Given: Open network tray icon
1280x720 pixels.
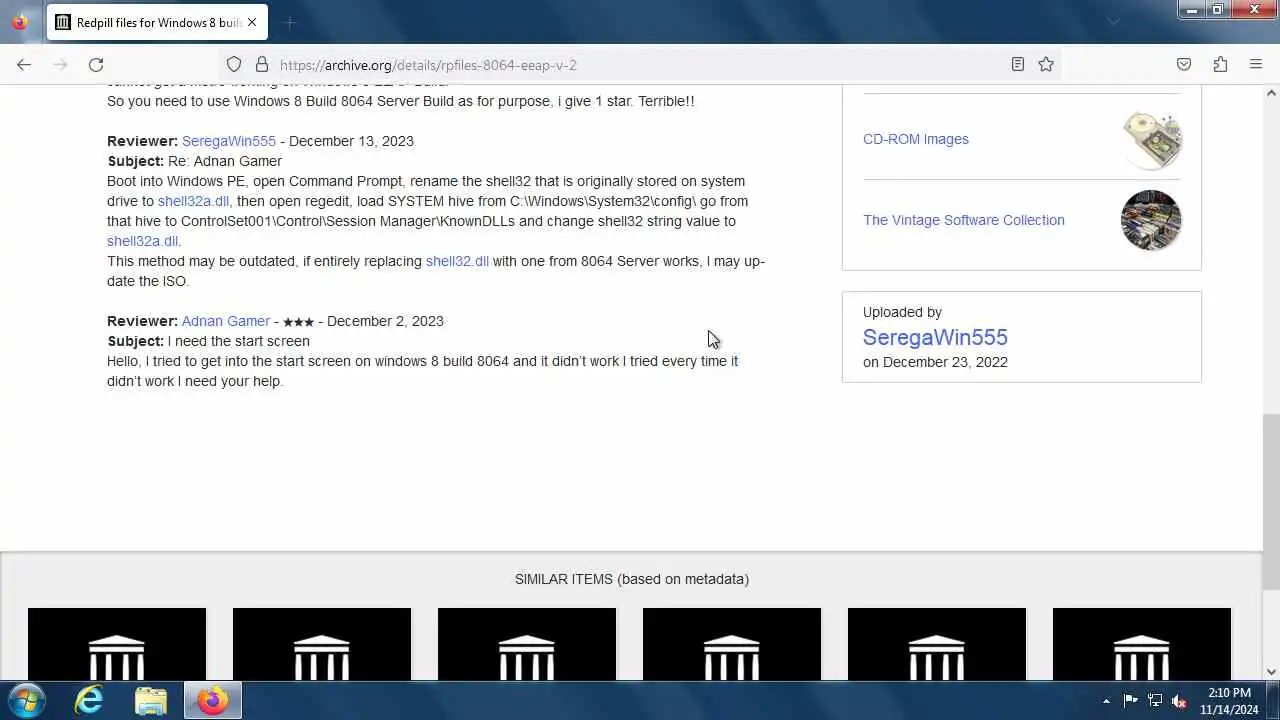Looking at the screenshot, I should tap(1155, 701).
